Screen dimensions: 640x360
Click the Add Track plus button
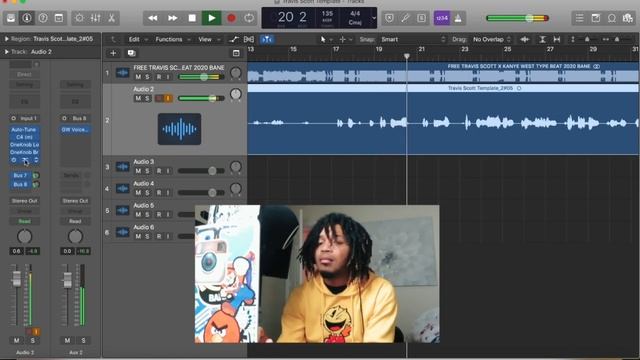pos(113,53)
